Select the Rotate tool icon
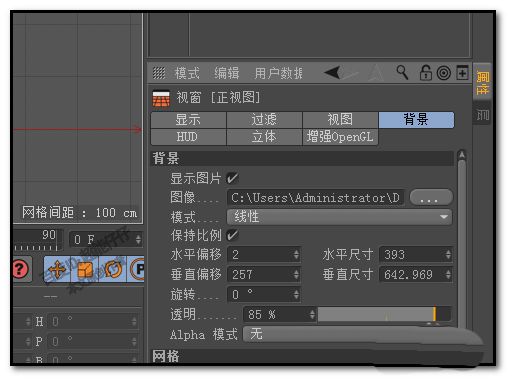Screen dimensions: 507x377 pos(113,269)
